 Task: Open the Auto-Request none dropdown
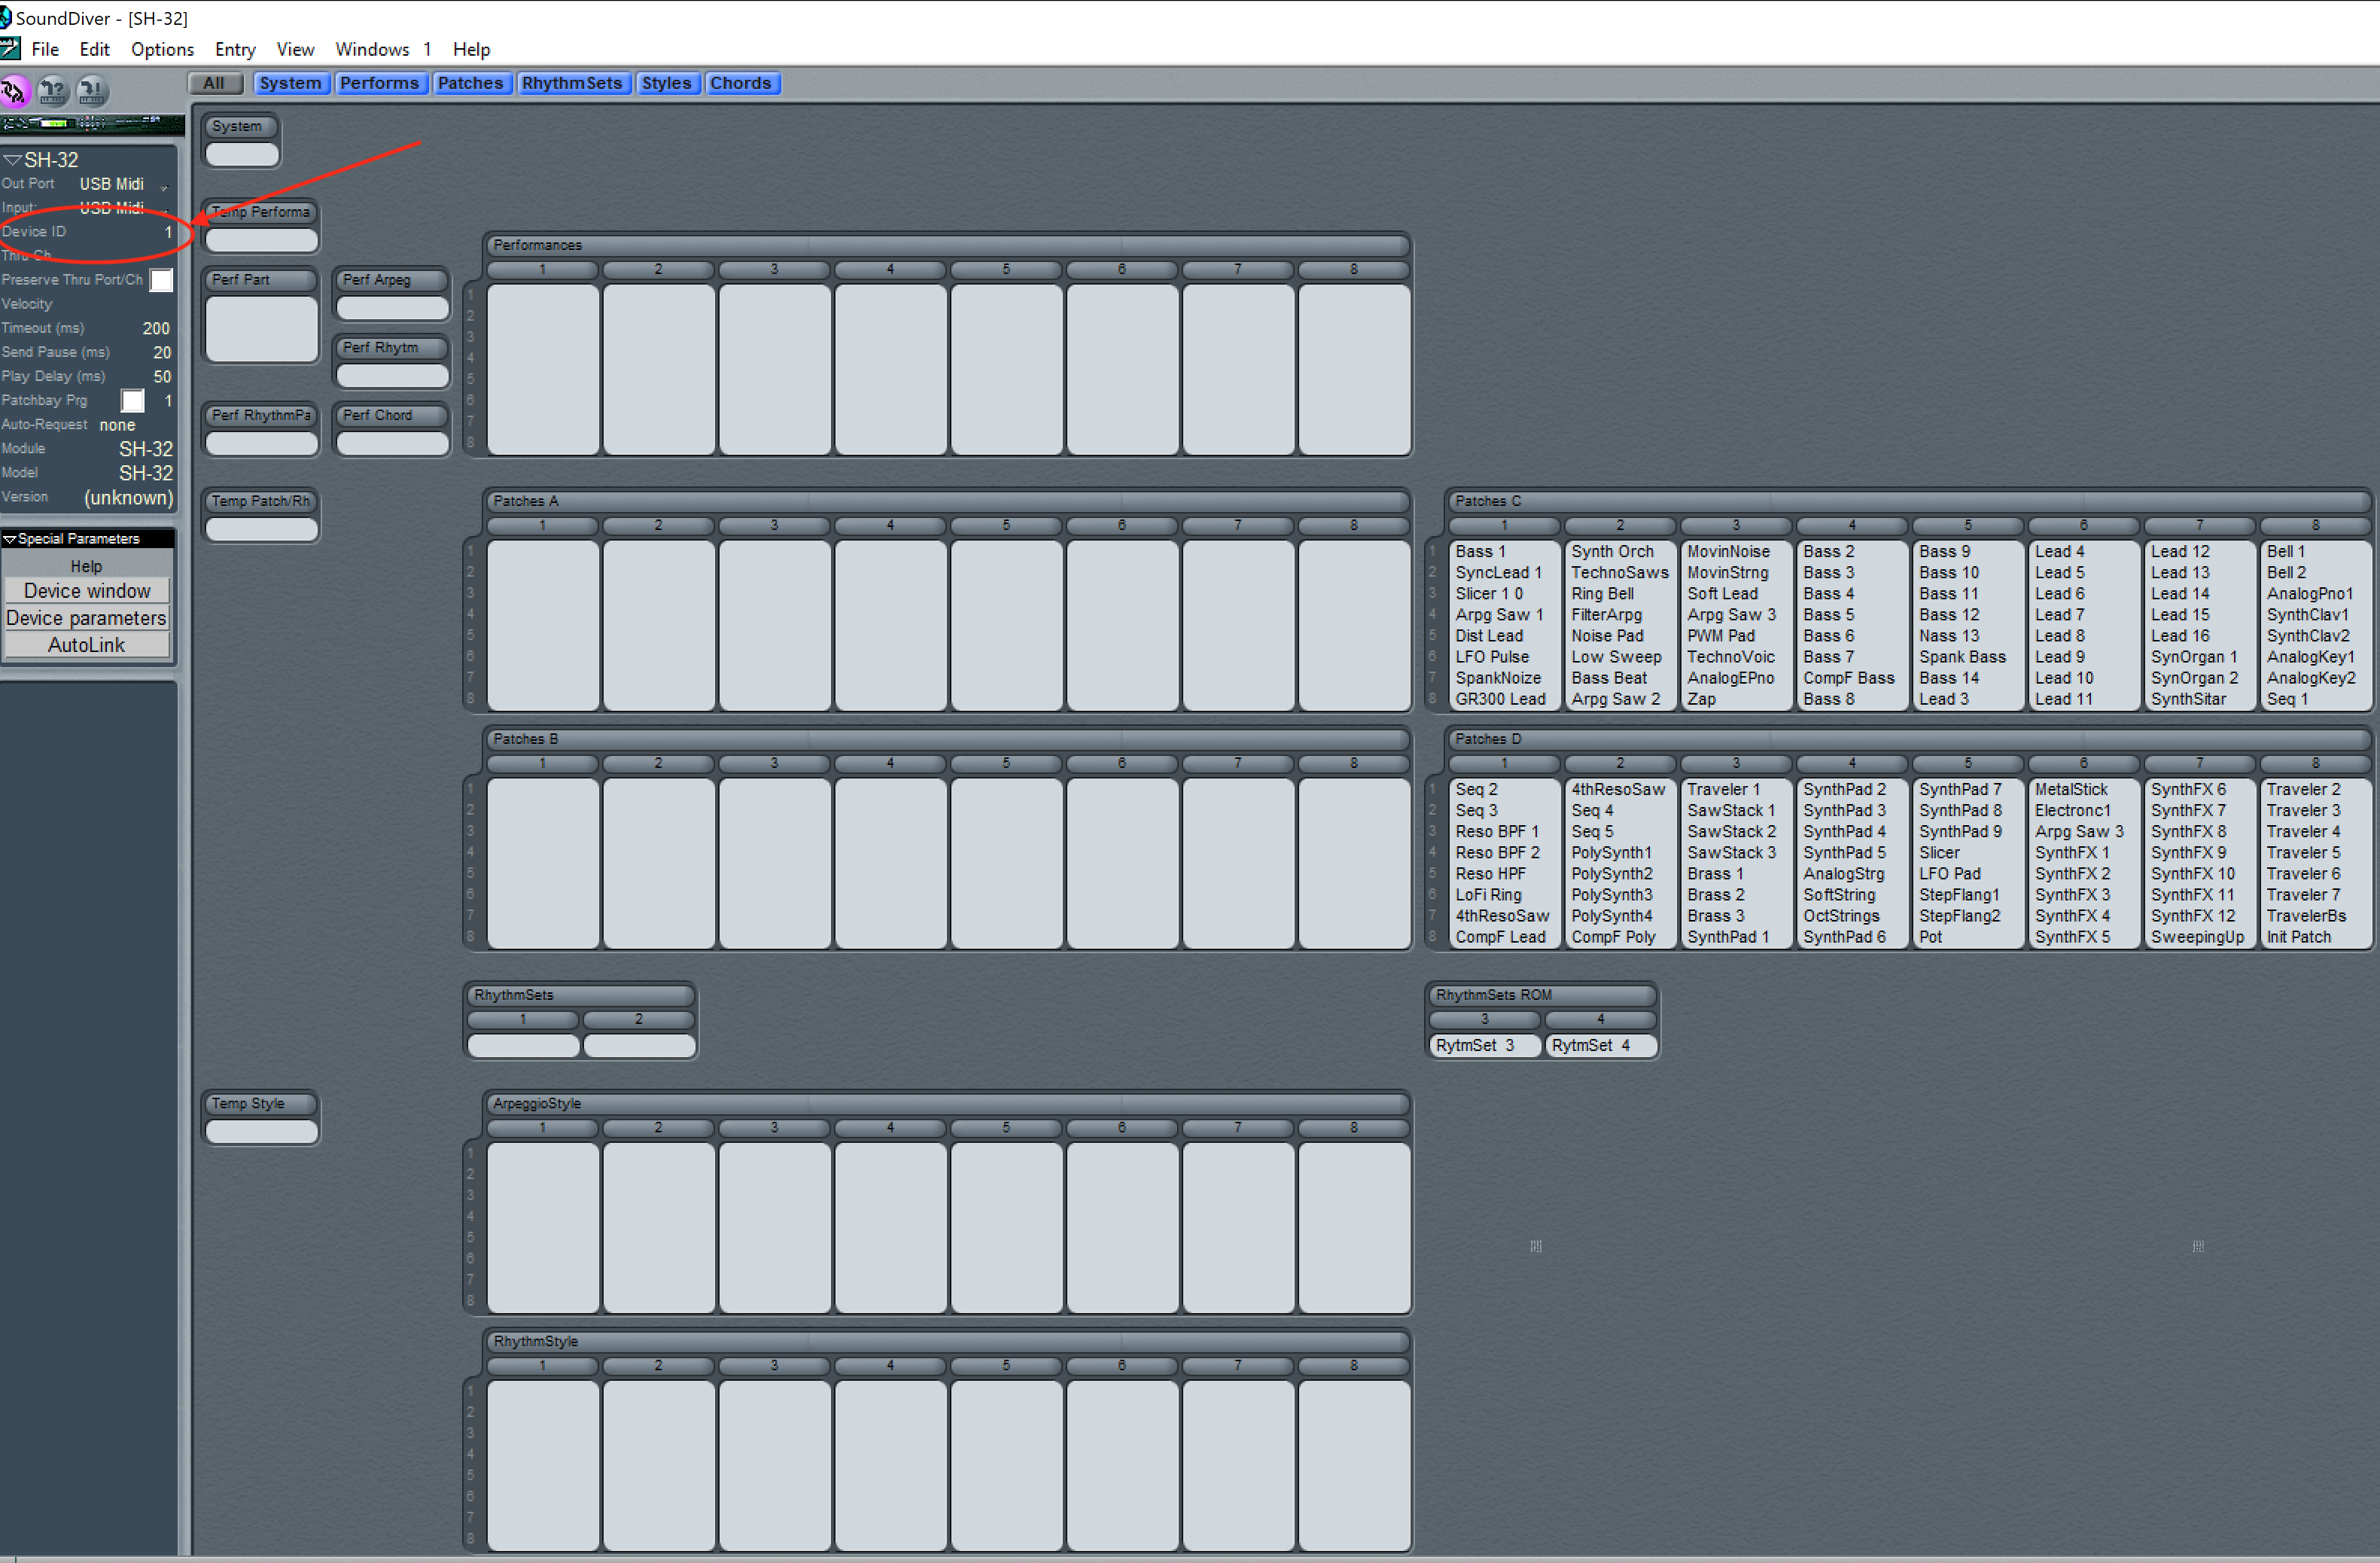pos(117,425)
